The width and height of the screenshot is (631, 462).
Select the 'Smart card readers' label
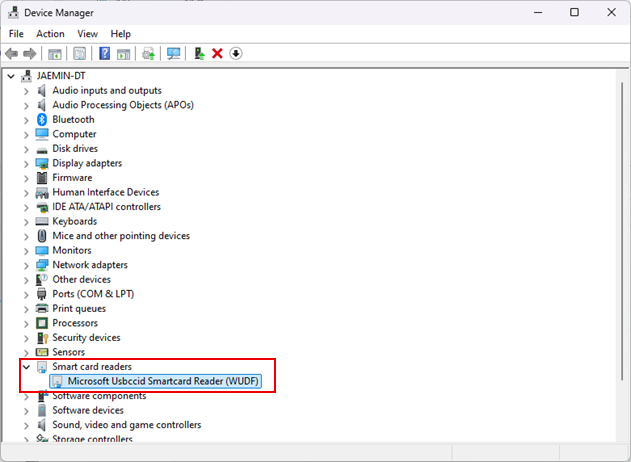[x=92, y=367]
